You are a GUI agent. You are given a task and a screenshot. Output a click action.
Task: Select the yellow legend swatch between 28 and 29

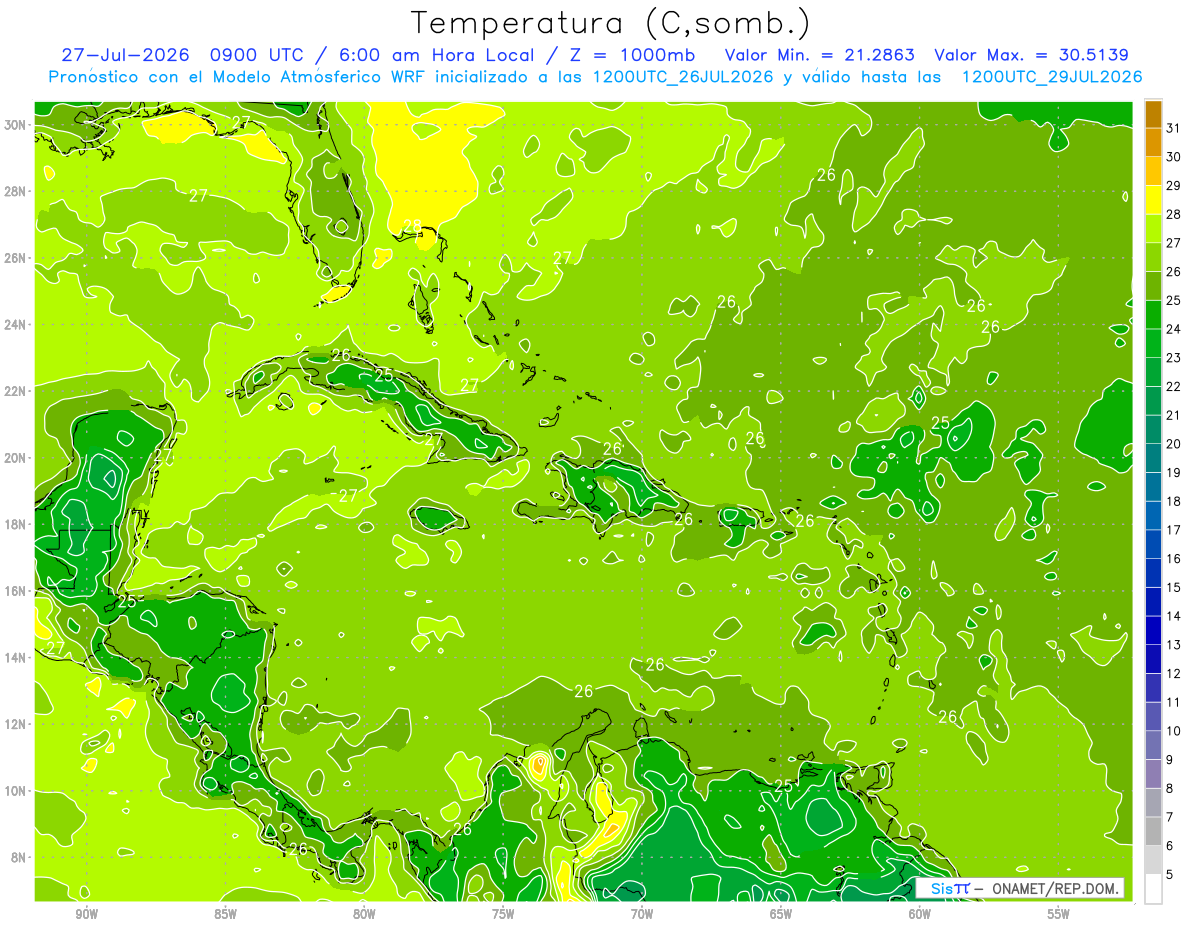[1153, 200]
